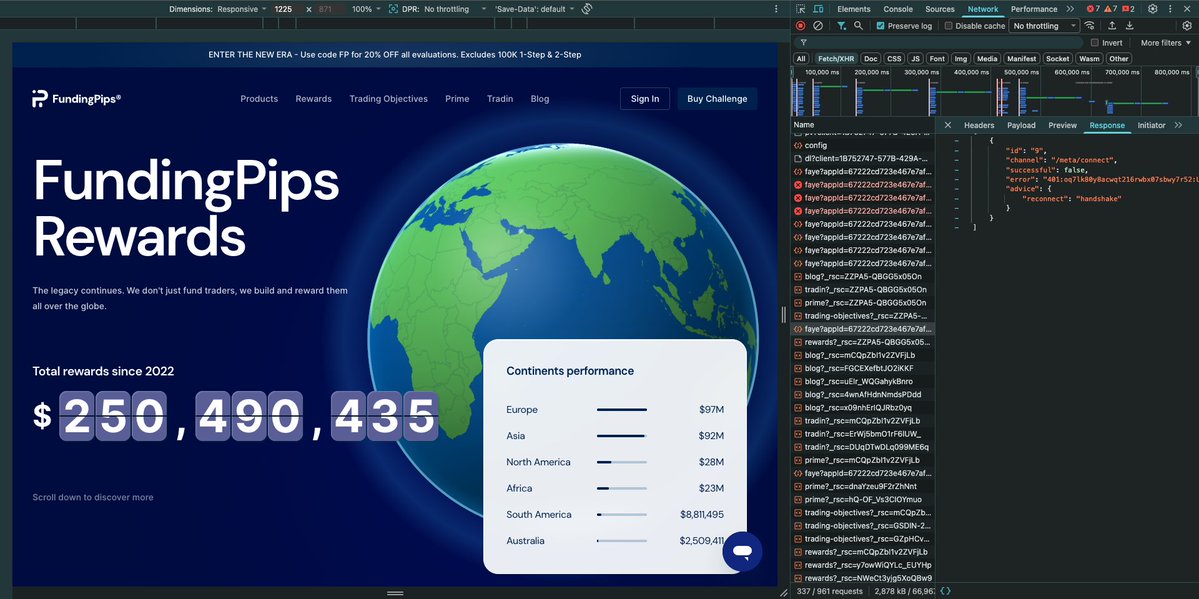The width and height of the screenshot is (1199, 599).
Task: Open the Headers request tab
Action: coord(979,125)
